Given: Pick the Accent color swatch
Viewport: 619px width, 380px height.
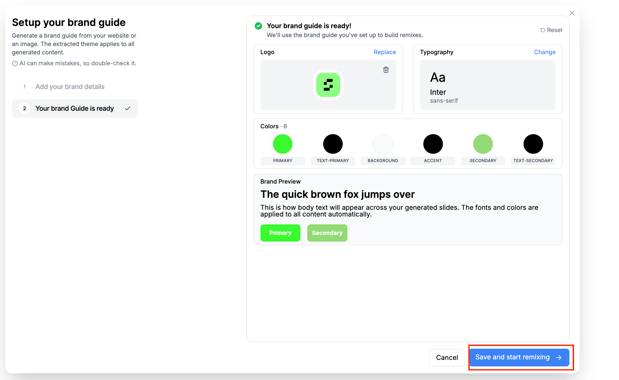Looking at the screenshot, I should click(433, 144).
